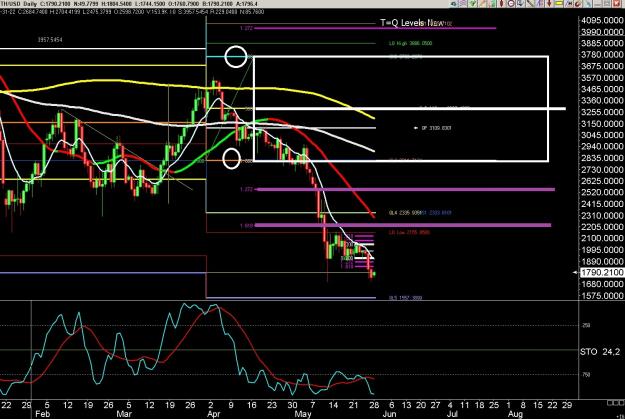Image resolution: width=625 pixels, height=419 pixels.
Task: Click the Apr label on time axis
Action: 214,414
